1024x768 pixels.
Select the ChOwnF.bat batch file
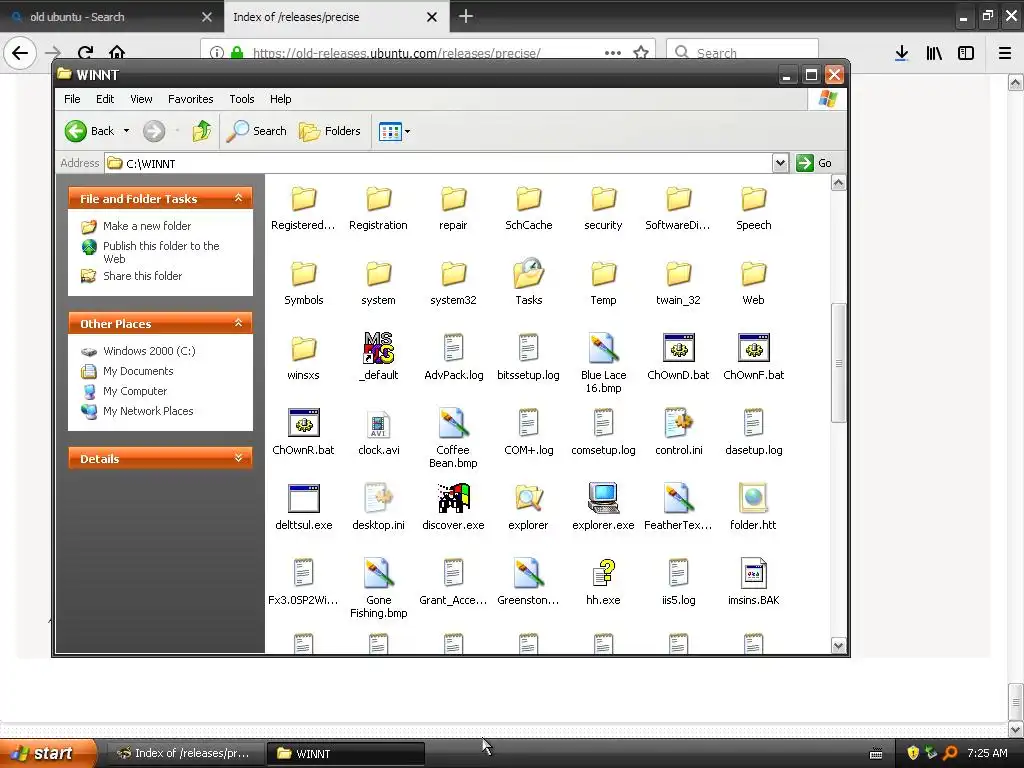[754, 357]
